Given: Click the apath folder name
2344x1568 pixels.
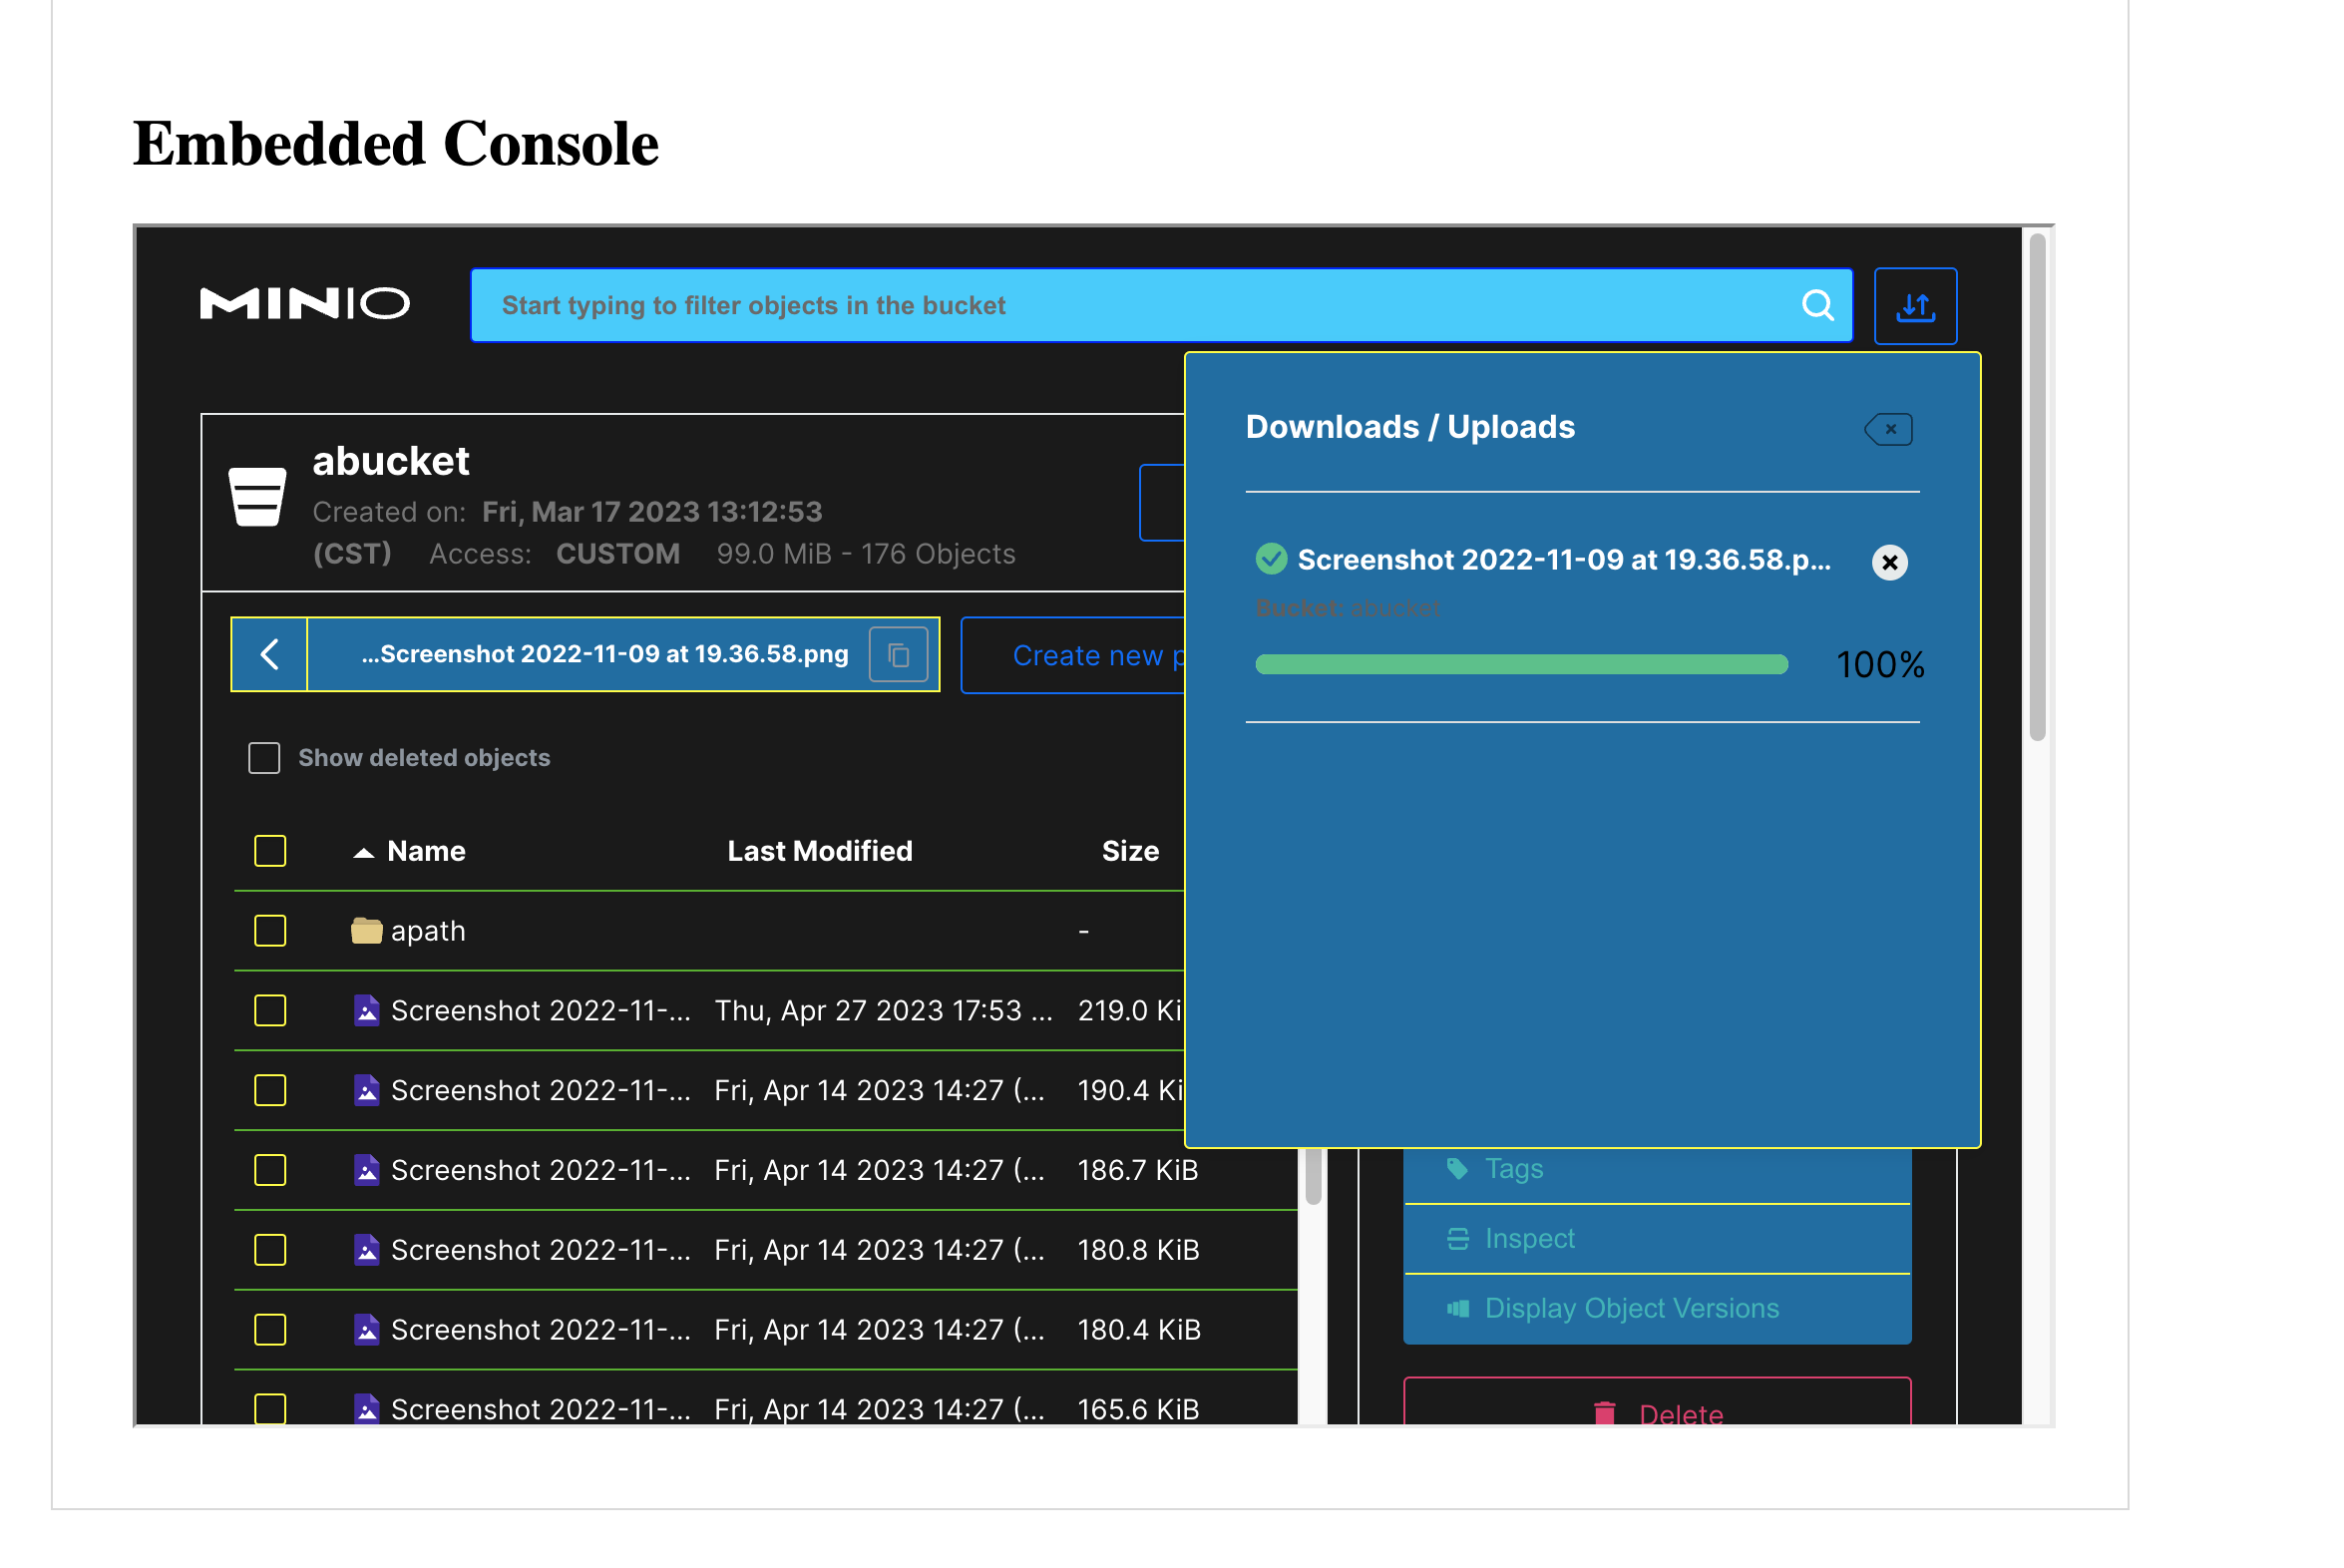Looking at the screenshot, I should 428,931.
